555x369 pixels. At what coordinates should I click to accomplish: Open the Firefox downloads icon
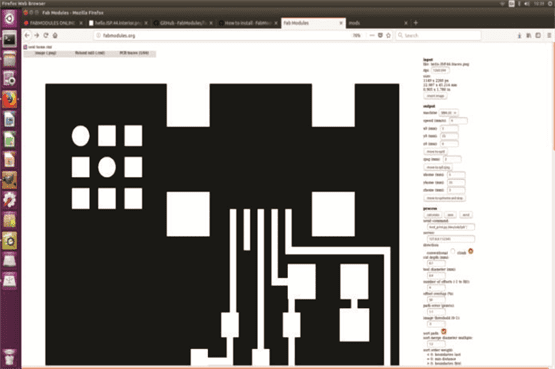pos(519,35)
